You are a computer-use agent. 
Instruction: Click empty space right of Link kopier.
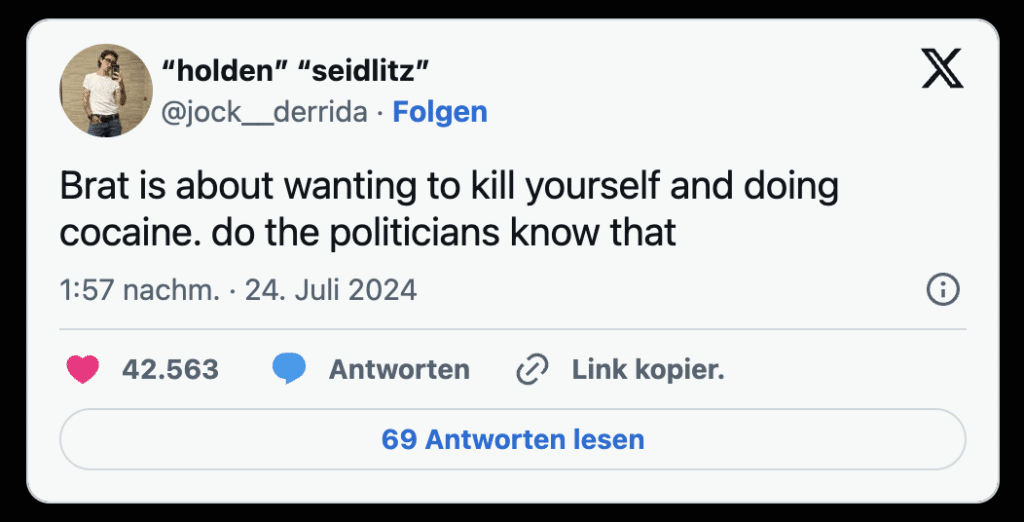[850, 369]
